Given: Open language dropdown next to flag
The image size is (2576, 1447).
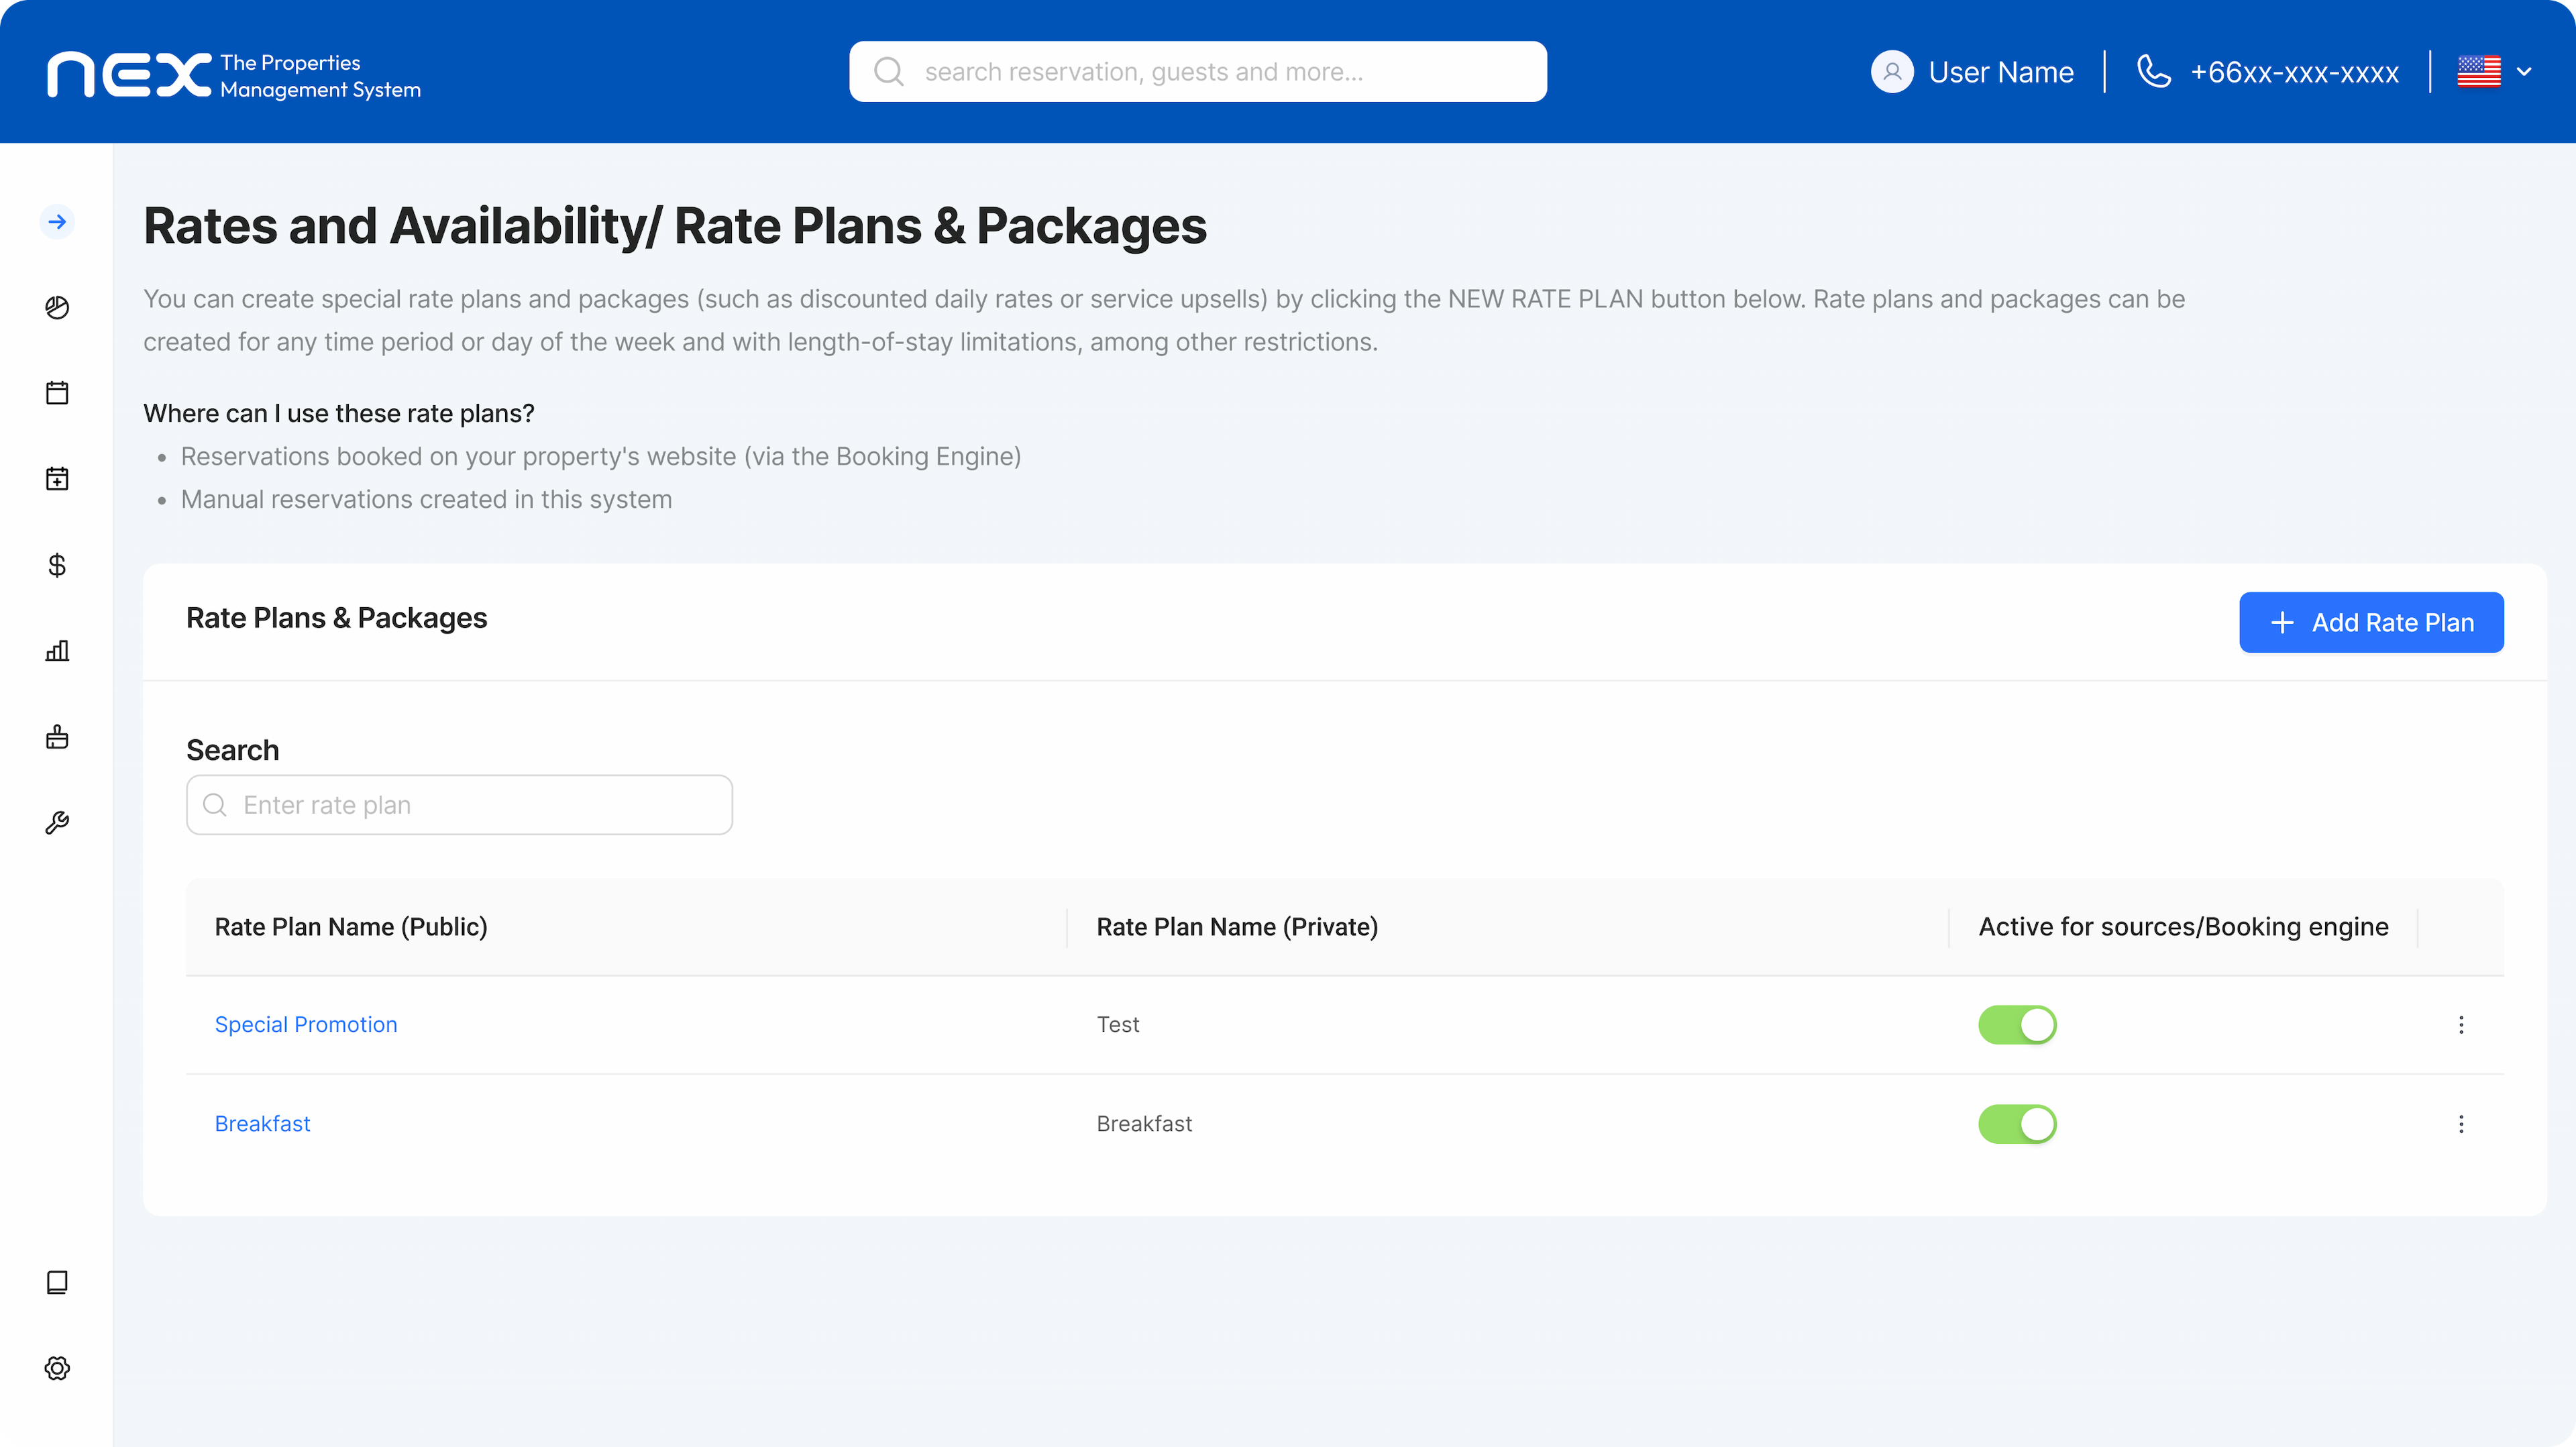Looking at the screenshot, I should coord(2523,72).
